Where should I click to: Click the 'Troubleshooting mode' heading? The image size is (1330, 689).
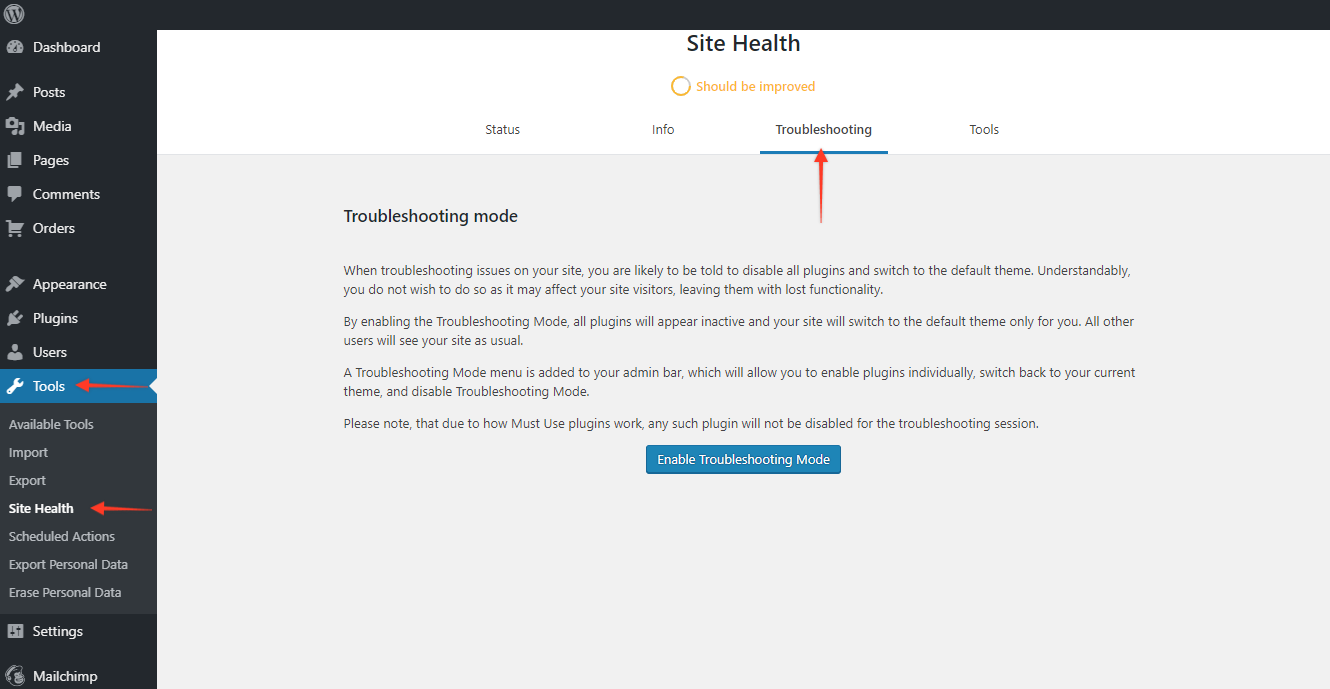431,216
